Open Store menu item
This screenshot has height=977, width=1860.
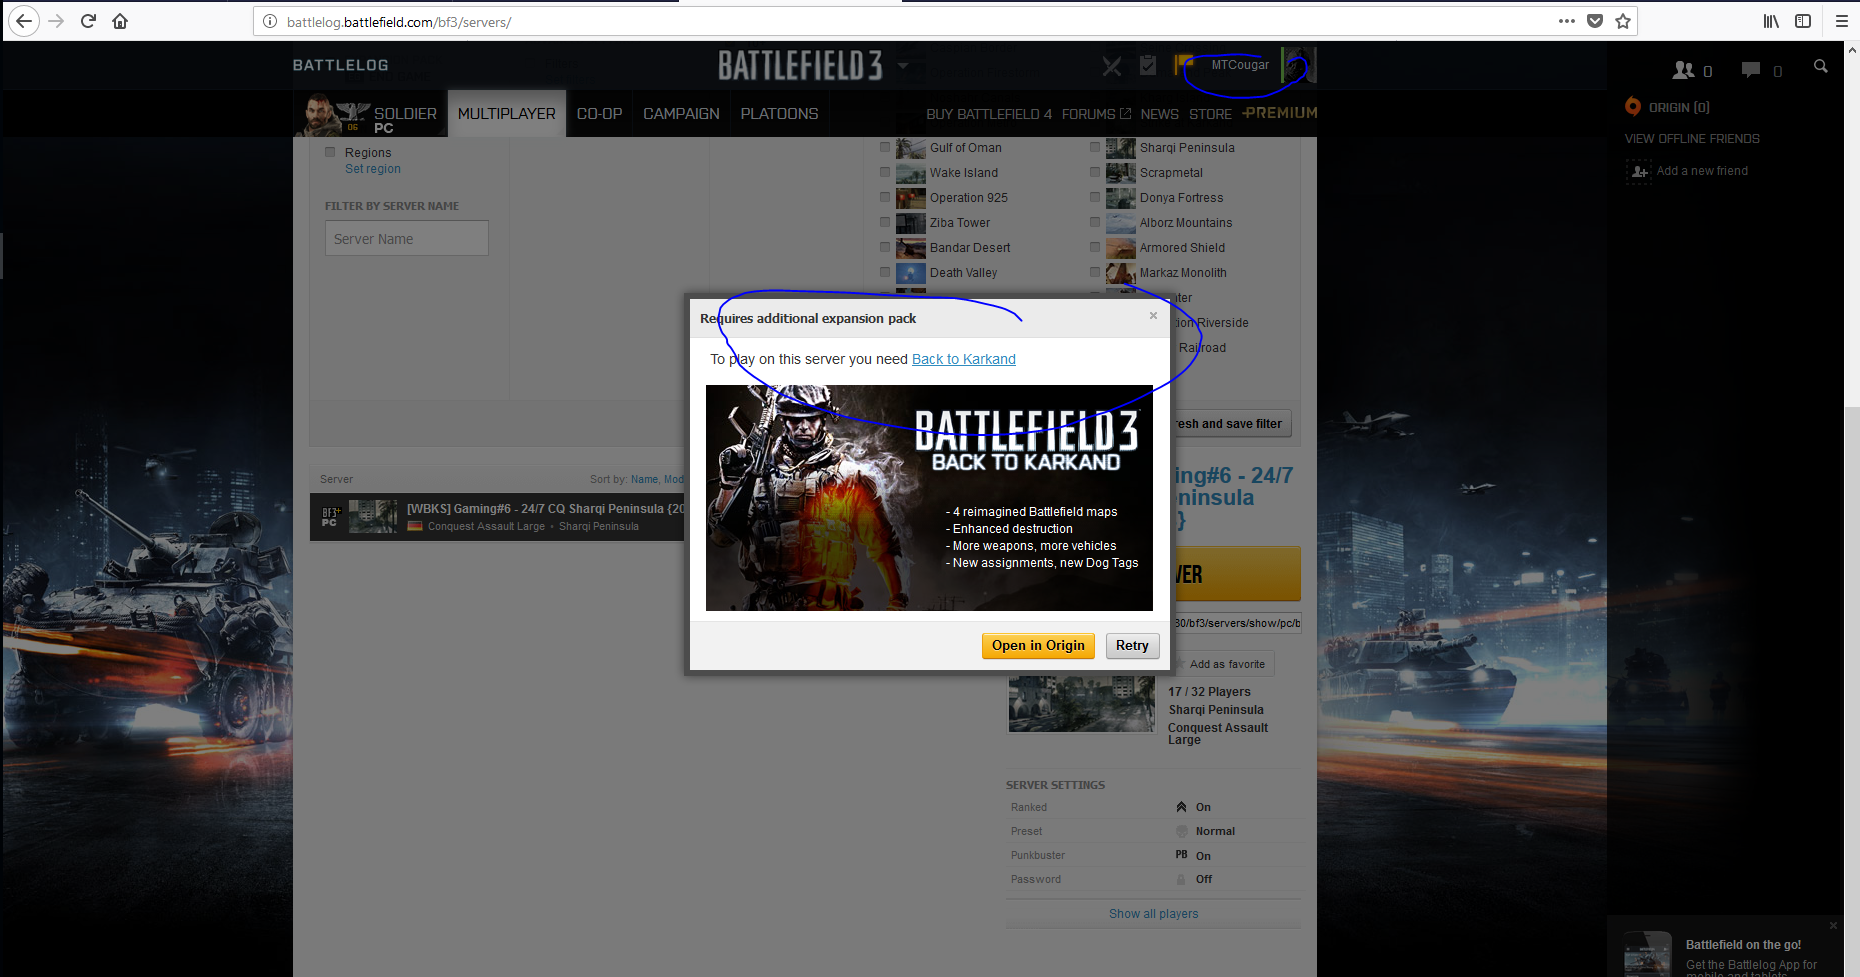point(1210,114)
